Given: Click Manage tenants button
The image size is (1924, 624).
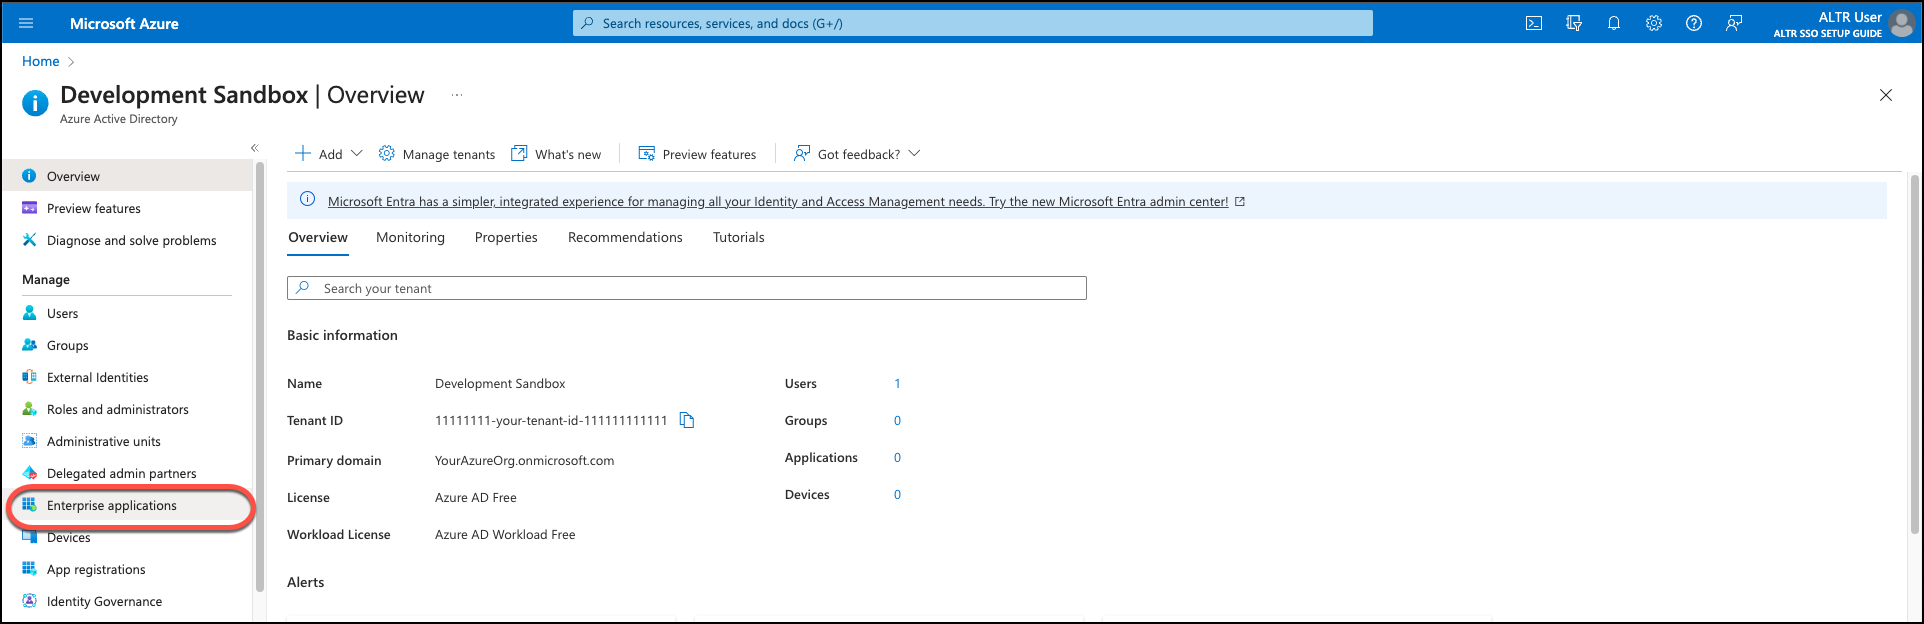Looking at the screenshot, I should point(437,154).
